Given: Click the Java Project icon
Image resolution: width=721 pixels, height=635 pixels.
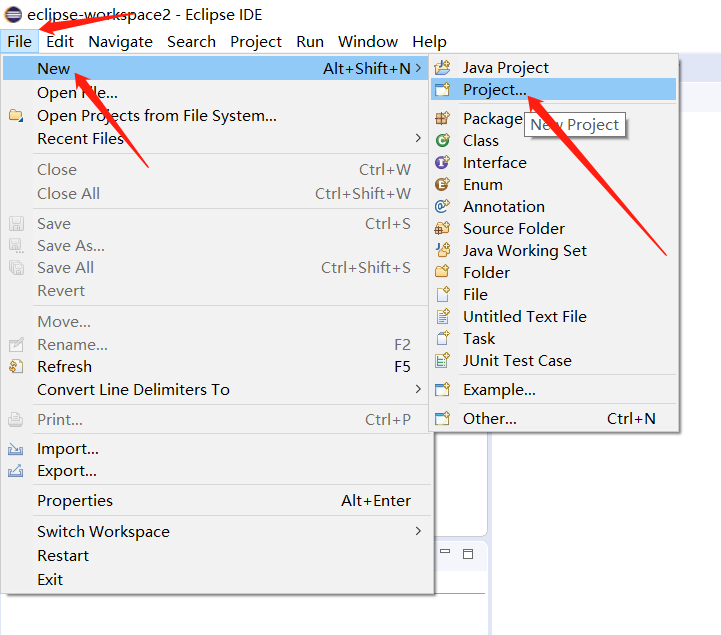Looking at the screenshot, I should click(x=443, y=68).
